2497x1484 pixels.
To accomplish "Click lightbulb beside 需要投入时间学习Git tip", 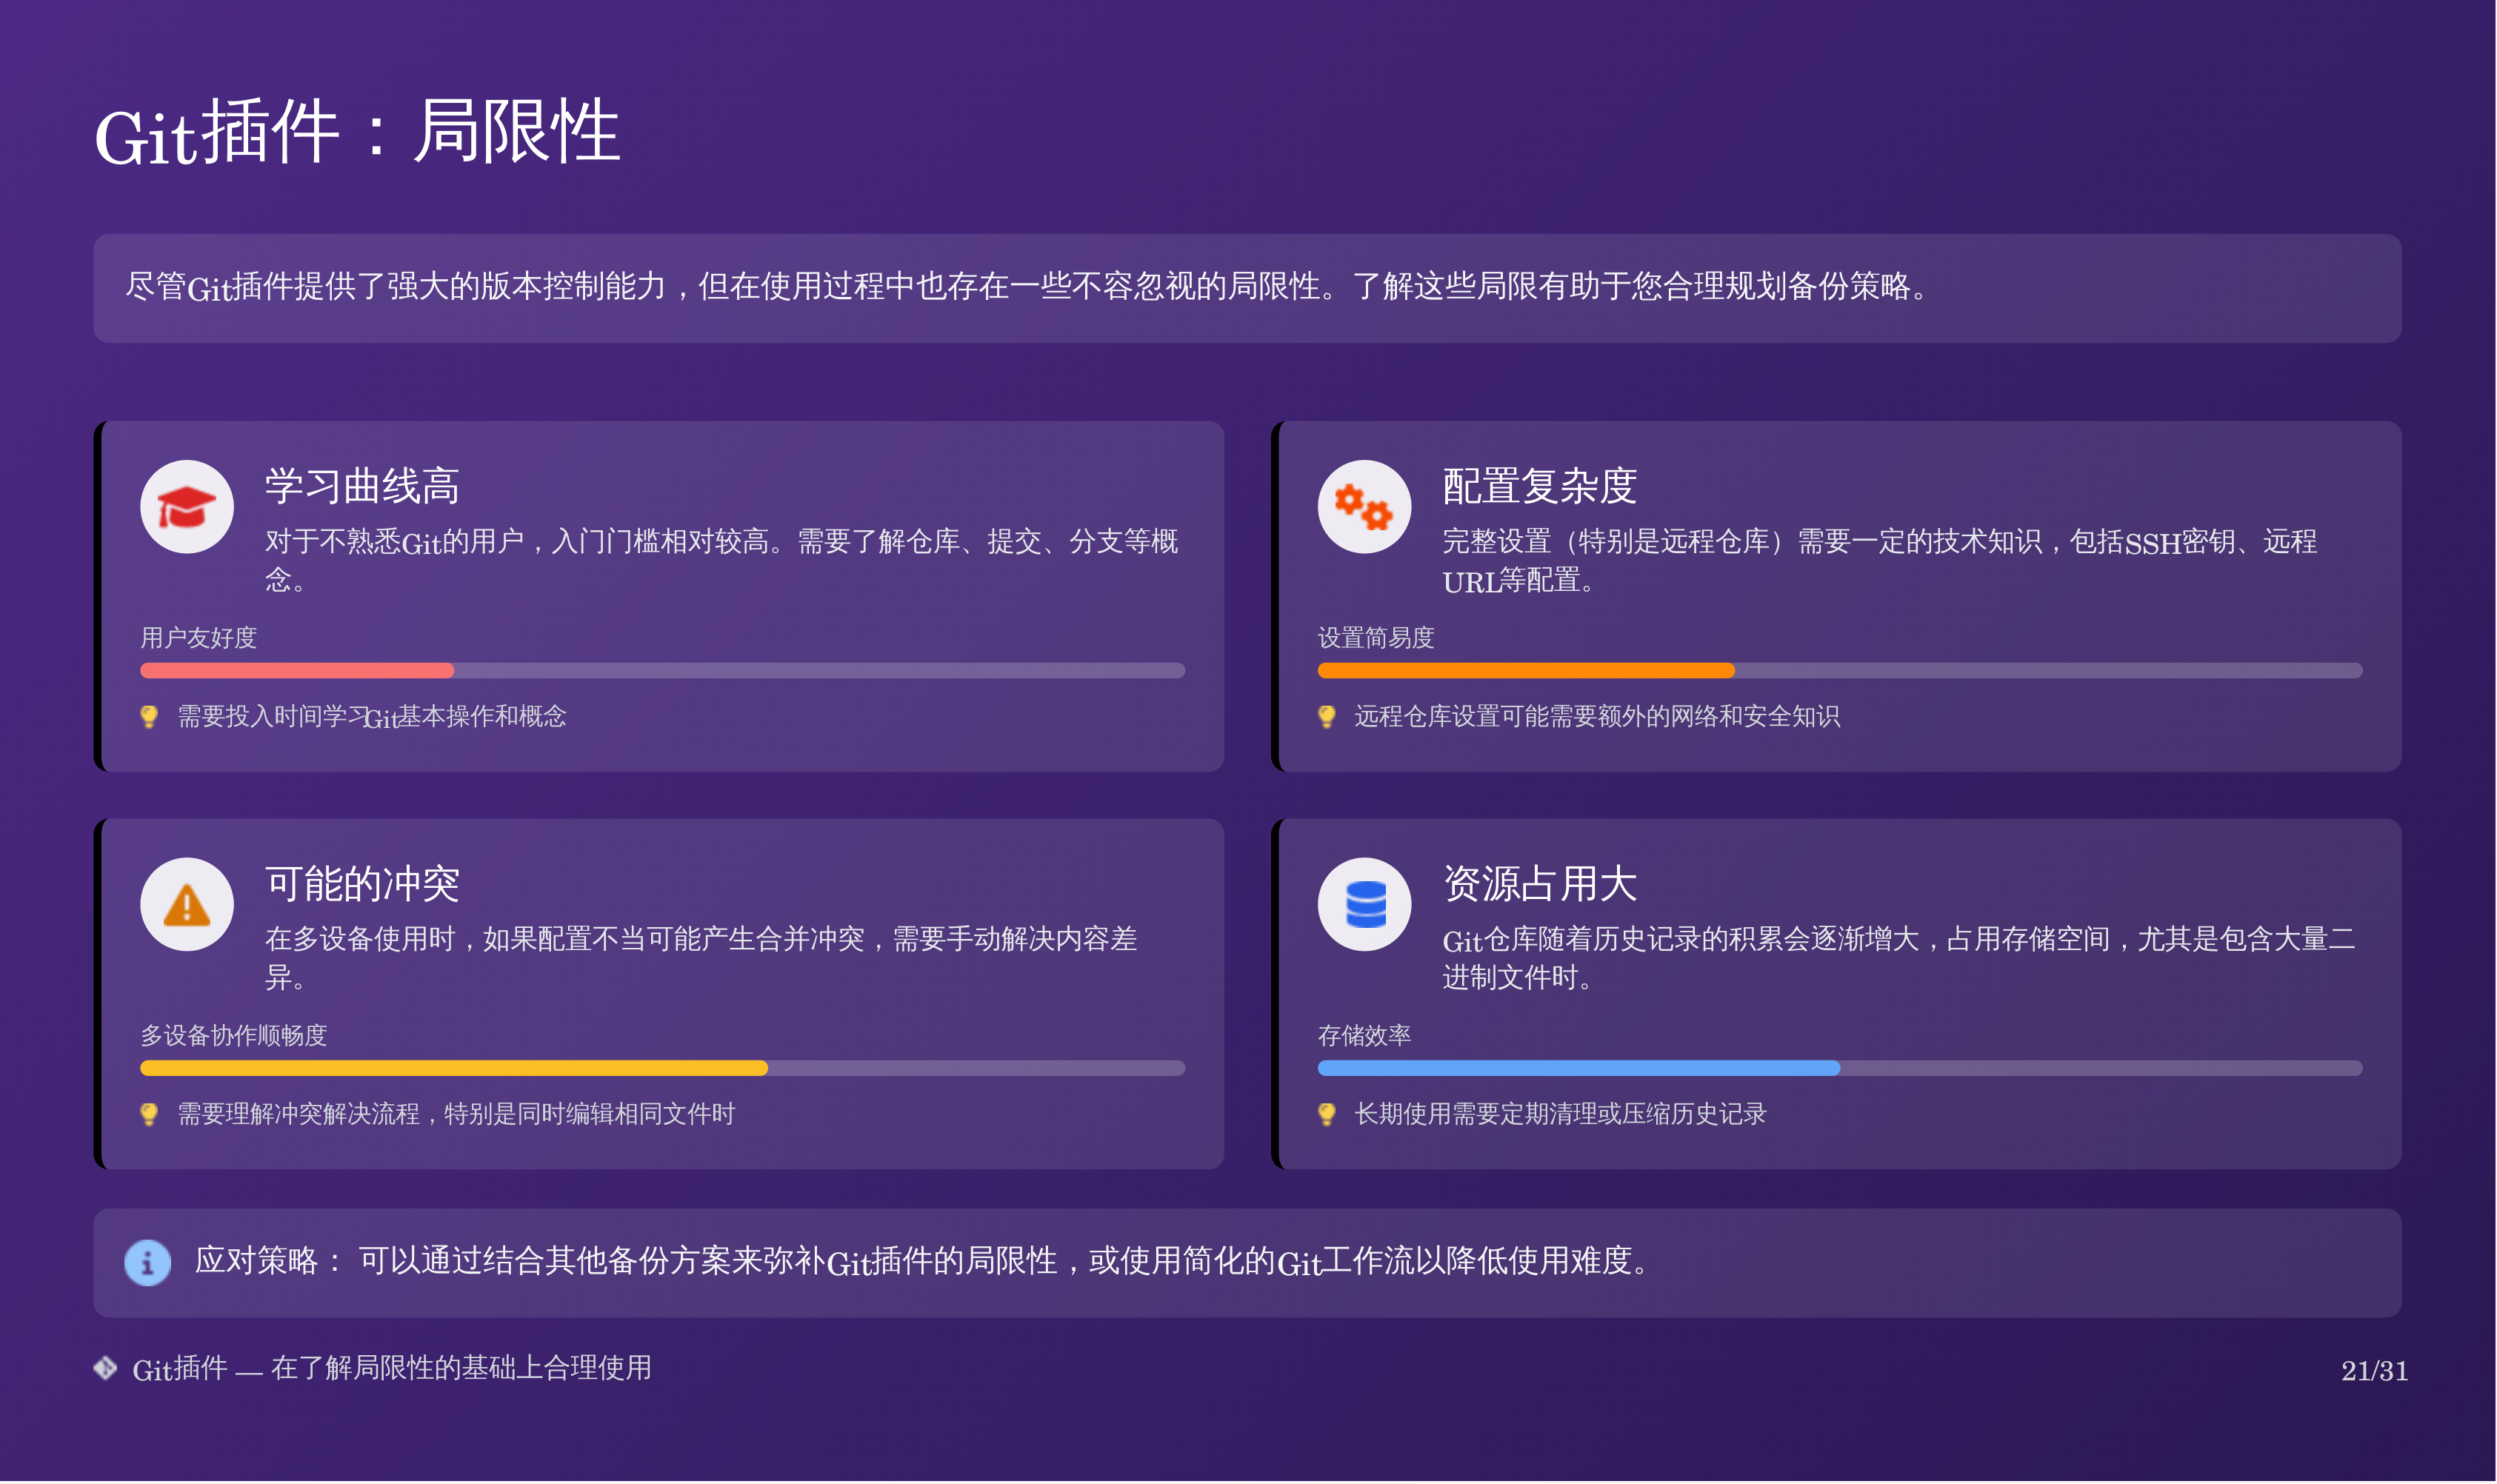I will click(x=149, y=717).
